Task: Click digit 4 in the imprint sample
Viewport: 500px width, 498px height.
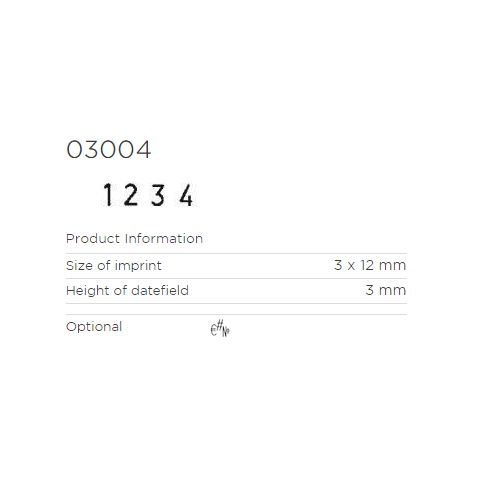Action: (186, 195)
